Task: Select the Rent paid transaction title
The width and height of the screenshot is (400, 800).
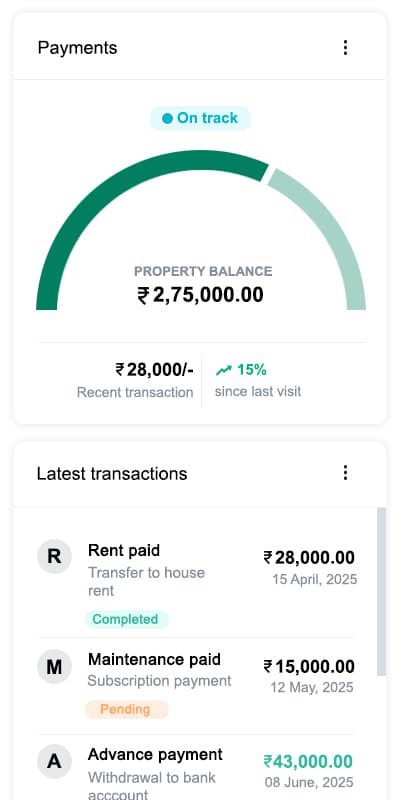Action: pos(124,551)
